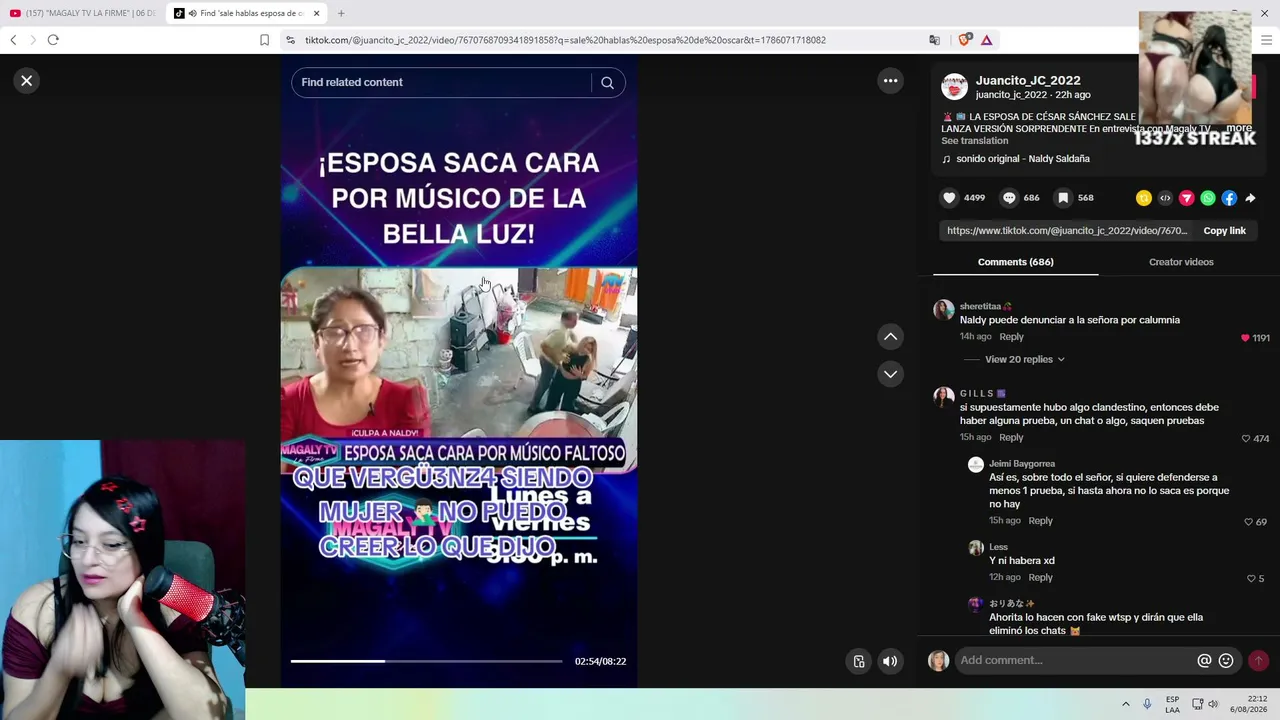
Task: Close the TikTok browser tab
Action: pyautogui.click(x=316, y=13)
